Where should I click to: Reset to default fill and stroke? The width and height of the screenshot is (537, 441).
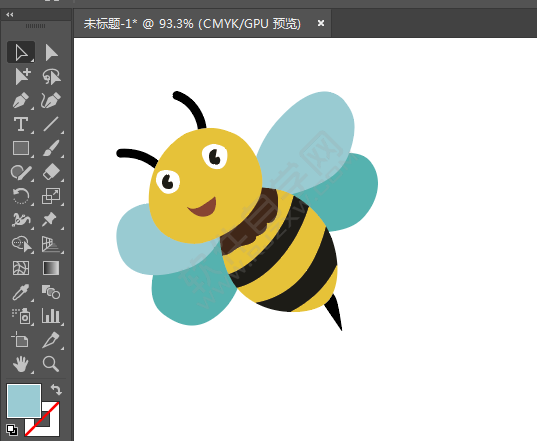tap(12, 430)
